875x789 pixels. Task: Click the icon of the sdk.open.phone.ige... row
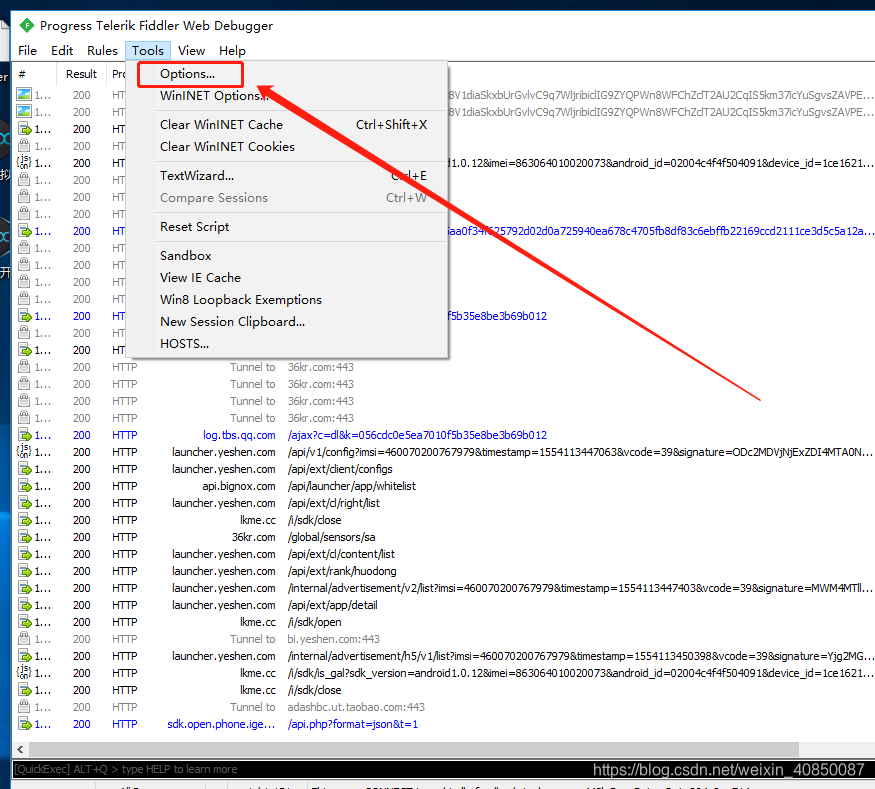25,724
